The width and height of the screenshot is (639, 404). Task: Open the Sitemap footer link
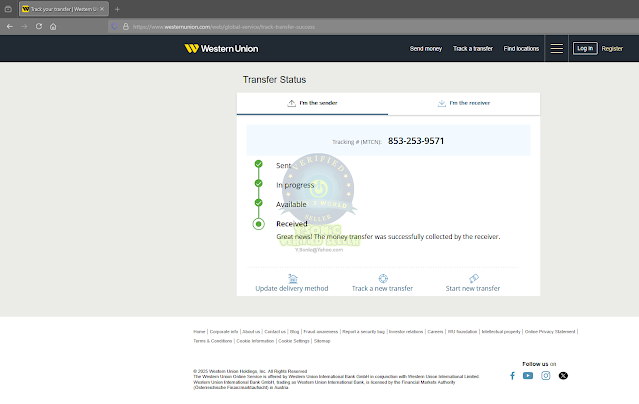pos(322,341)
